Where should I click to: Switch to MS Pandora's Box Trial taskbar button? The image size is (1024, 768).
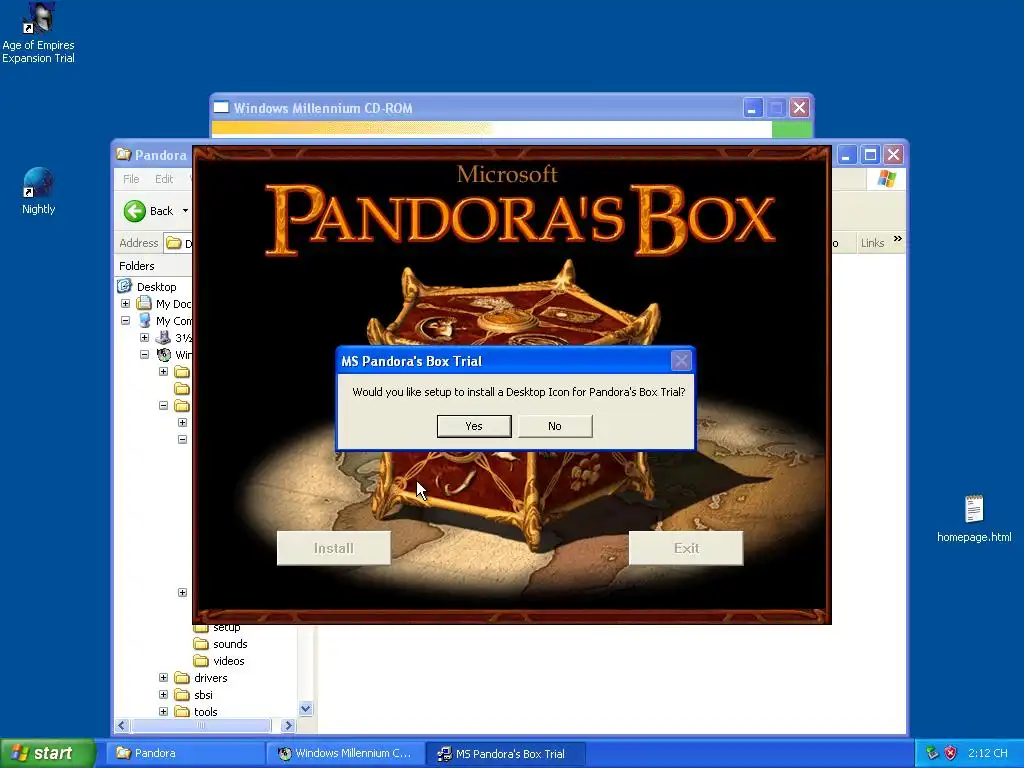(x=505, y=753)
